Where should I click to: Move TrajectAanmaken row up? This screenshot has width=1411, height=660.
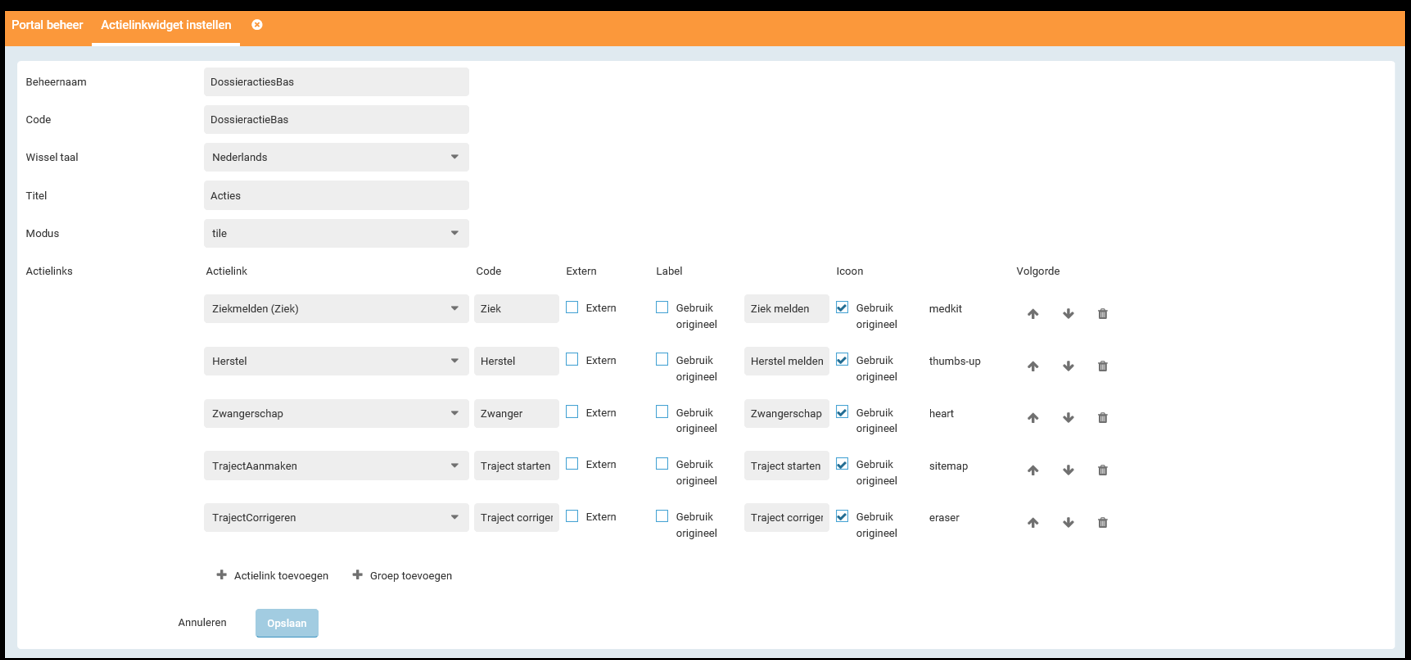(x=1033, y=470)
